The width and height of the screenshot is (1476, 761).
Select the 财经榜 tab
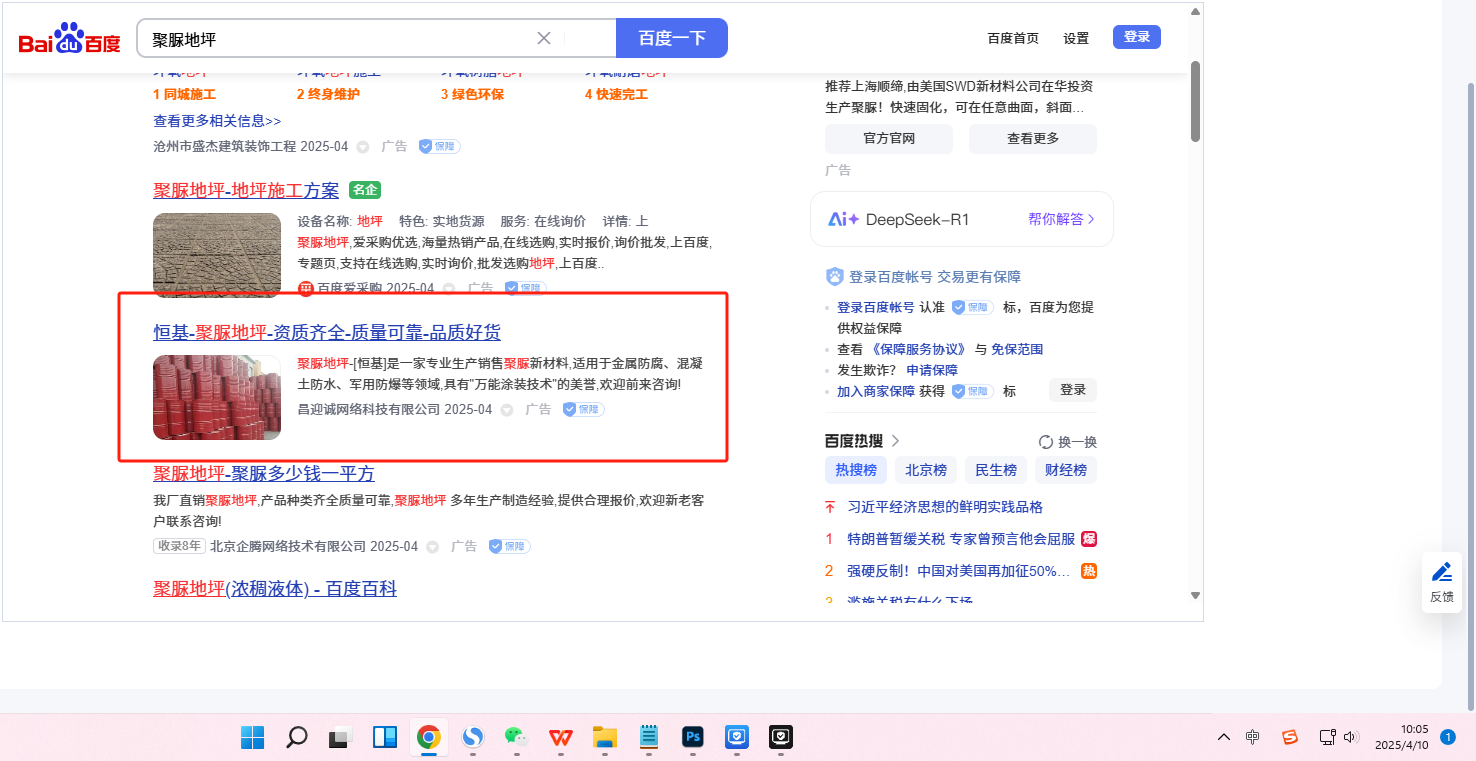1065,470
